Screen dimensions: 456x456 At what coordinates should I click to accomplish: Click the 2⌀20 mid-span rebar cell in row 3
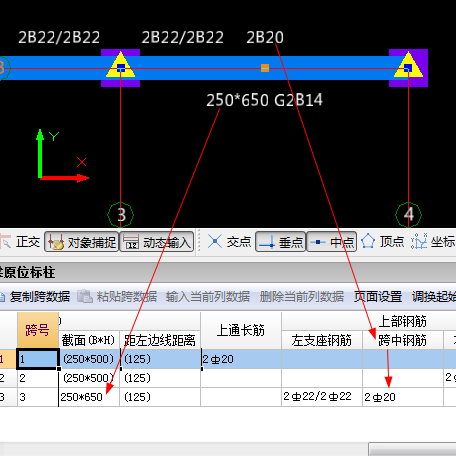tap(403, 397)
